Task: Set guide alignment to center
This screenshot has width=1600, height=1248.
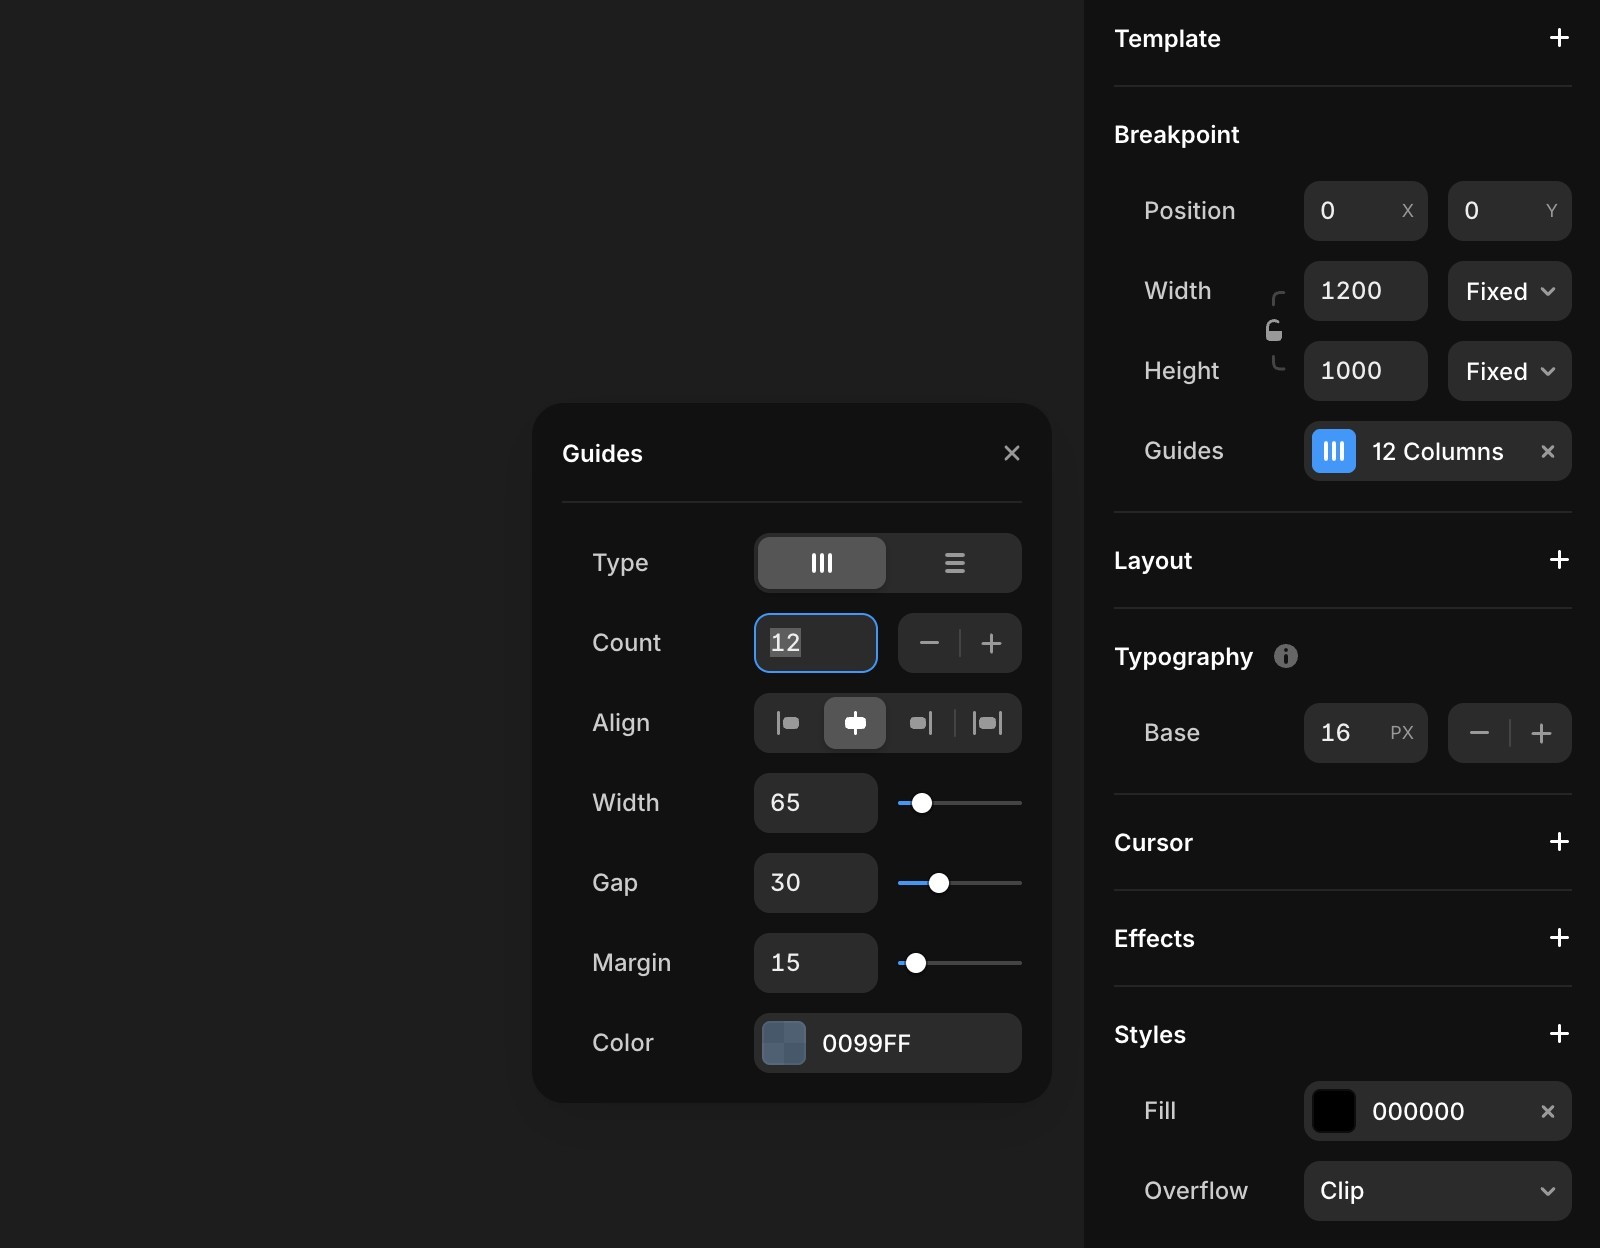Action: [x=855, y=723]
